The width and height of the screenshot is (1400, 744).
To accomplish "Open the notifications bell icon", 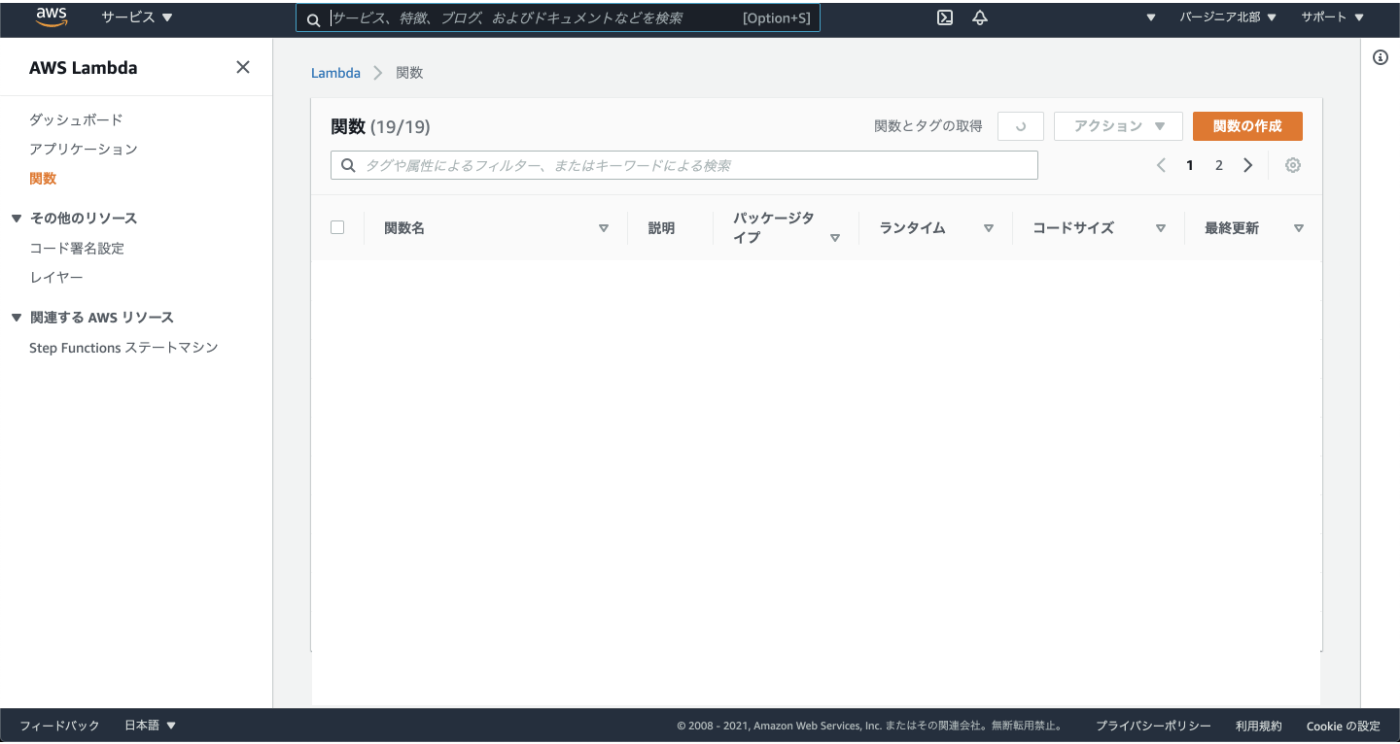I will pyautogui.click(x=980, y=17).
